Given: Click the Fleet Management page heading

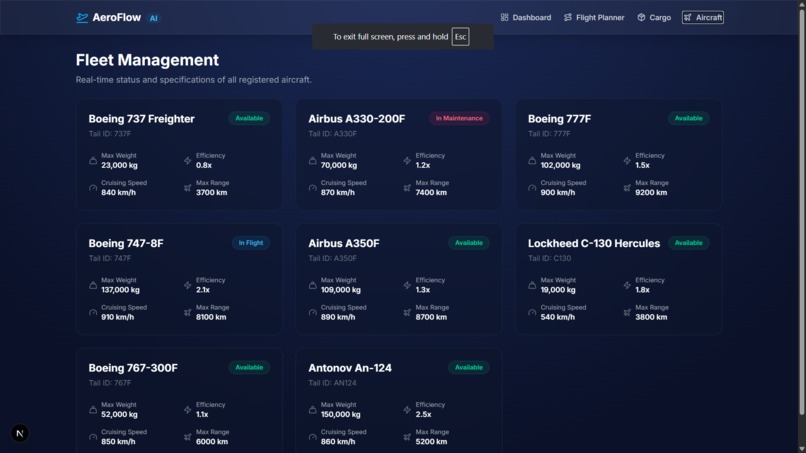Looking at the screenshot, I should [x=147, y=60].
